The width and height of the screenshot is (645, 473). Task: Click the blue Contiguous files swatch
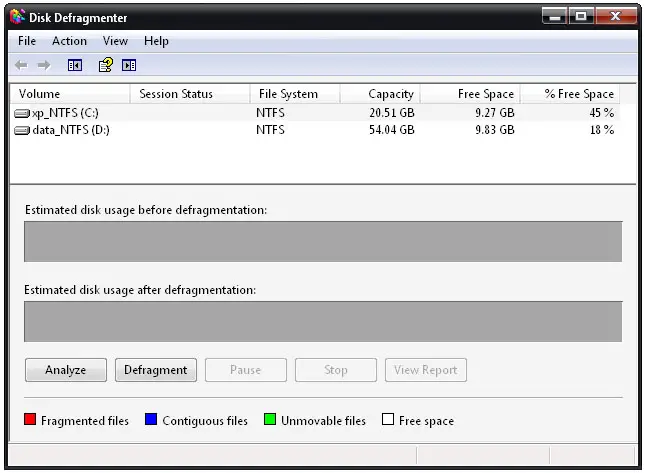151,419
